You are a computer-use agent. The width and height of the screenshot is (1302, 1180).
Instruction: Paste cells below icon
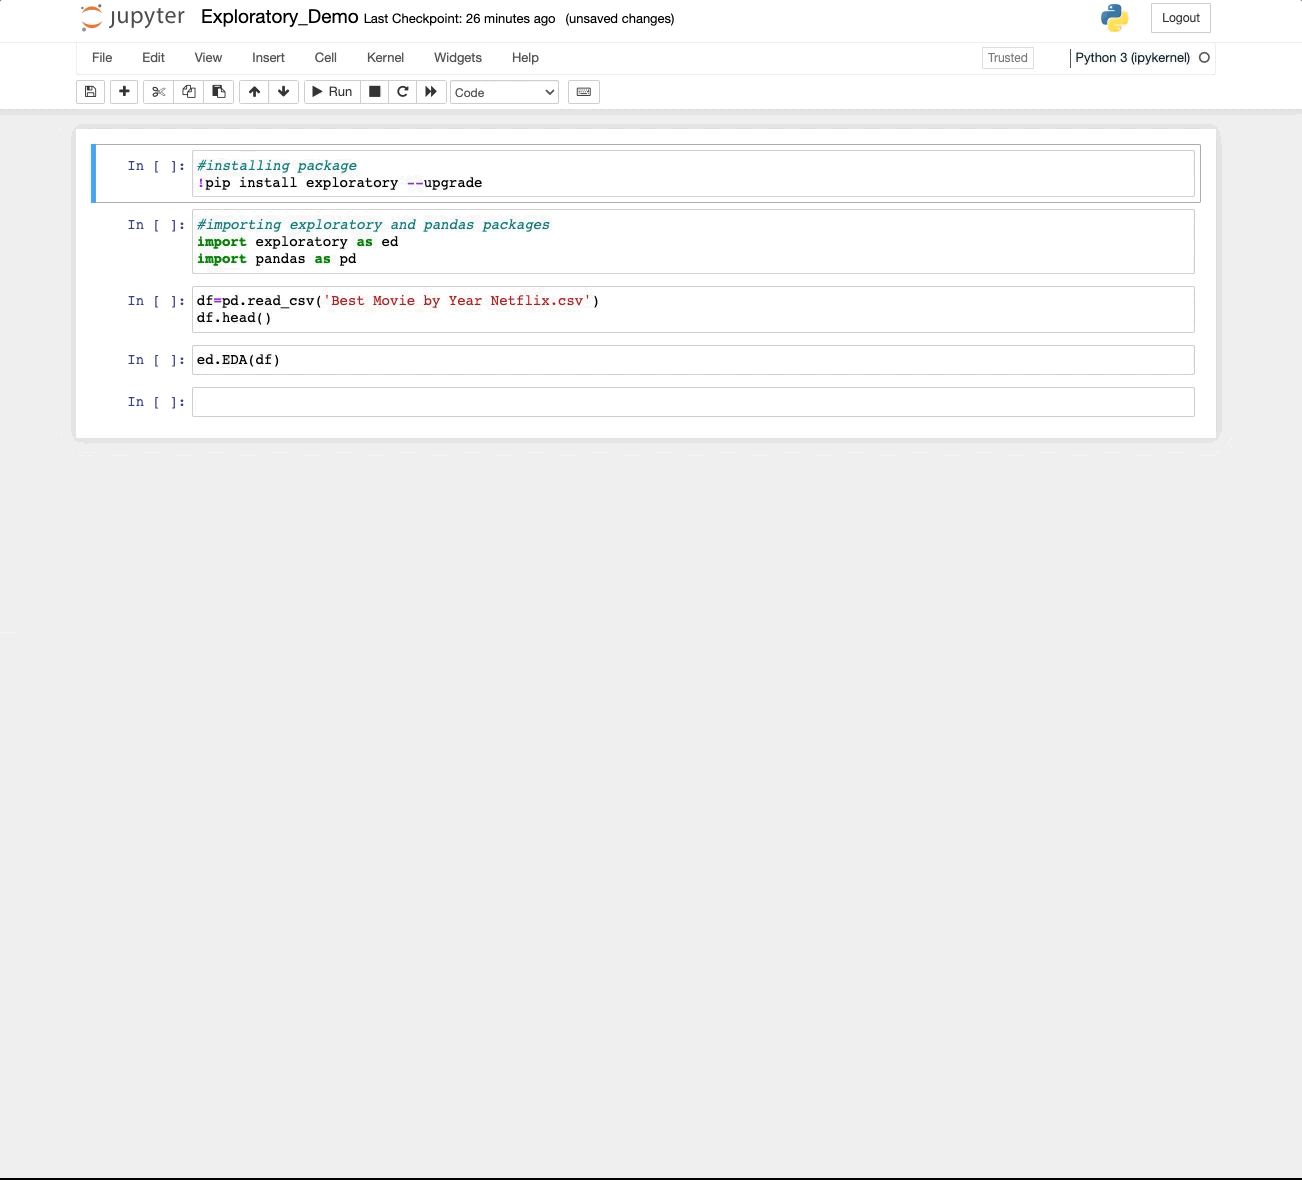(218, 92)
